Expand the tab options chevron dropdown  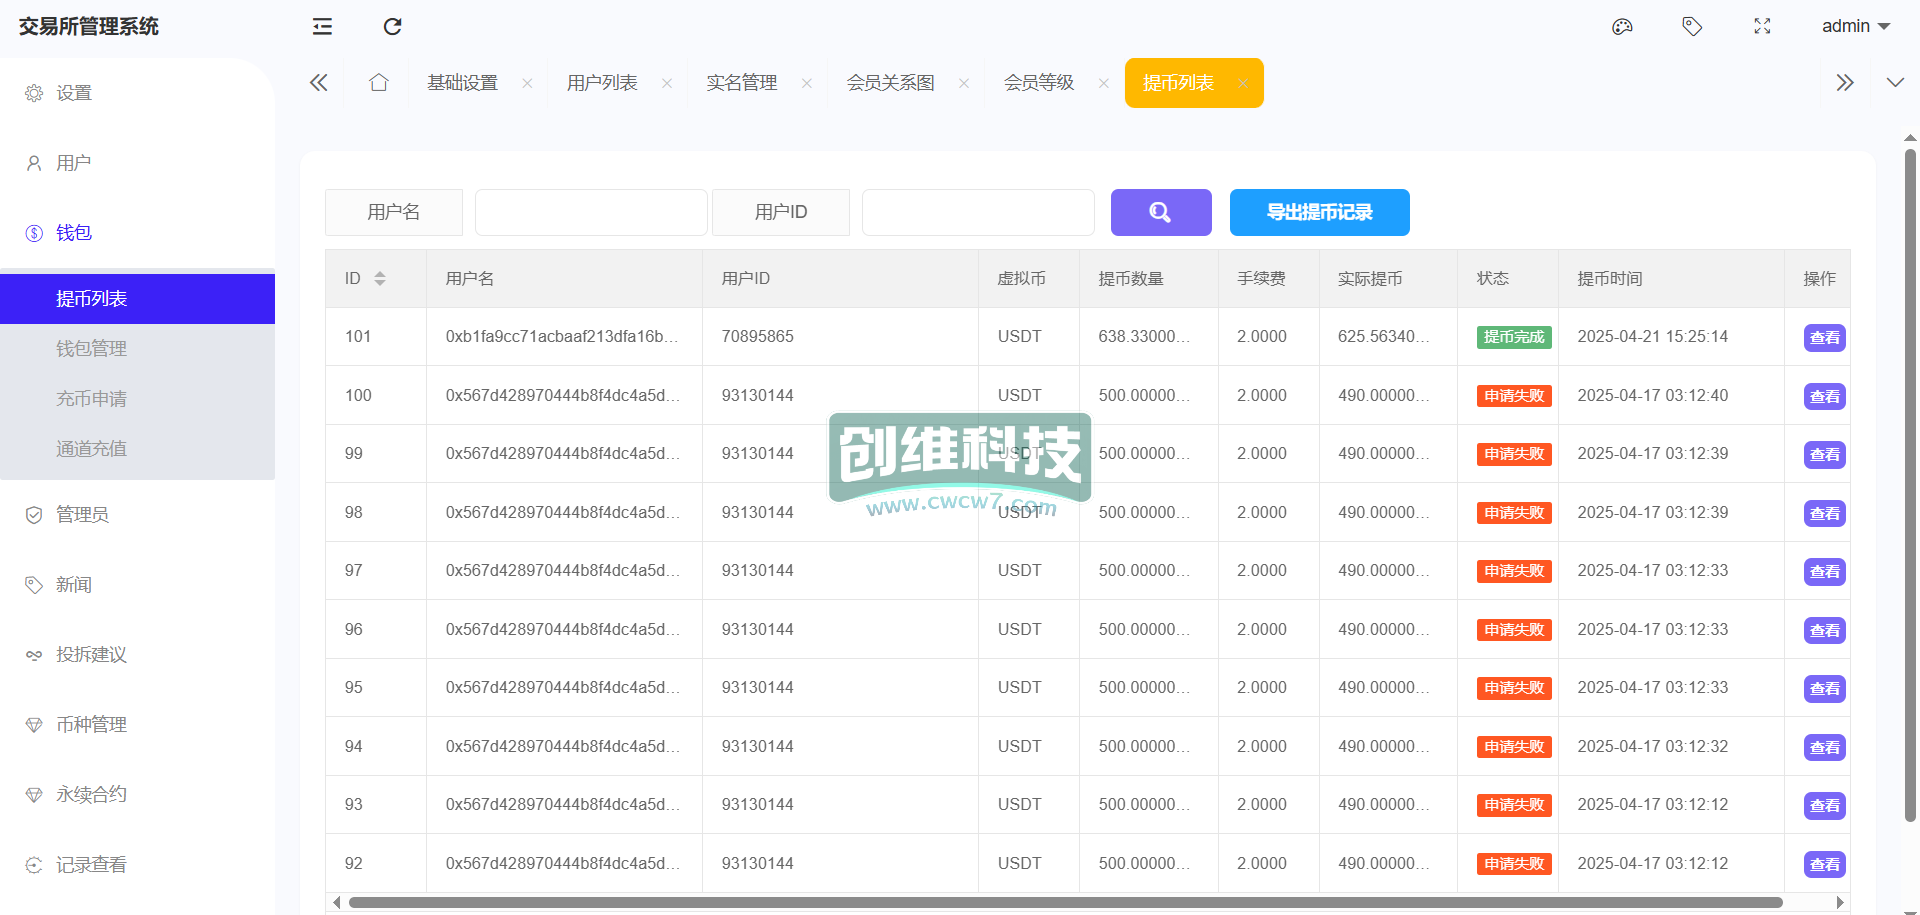1895,83
